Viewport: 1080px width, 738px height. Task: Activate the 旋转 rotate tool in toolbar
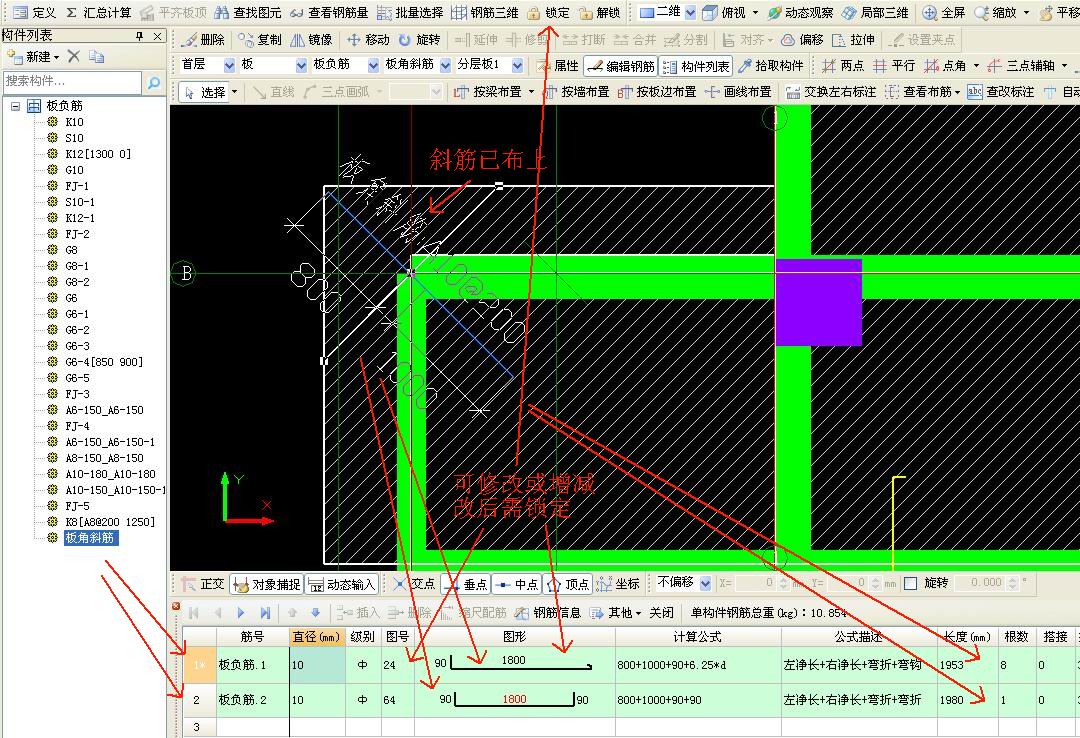(x=418, y=40)
